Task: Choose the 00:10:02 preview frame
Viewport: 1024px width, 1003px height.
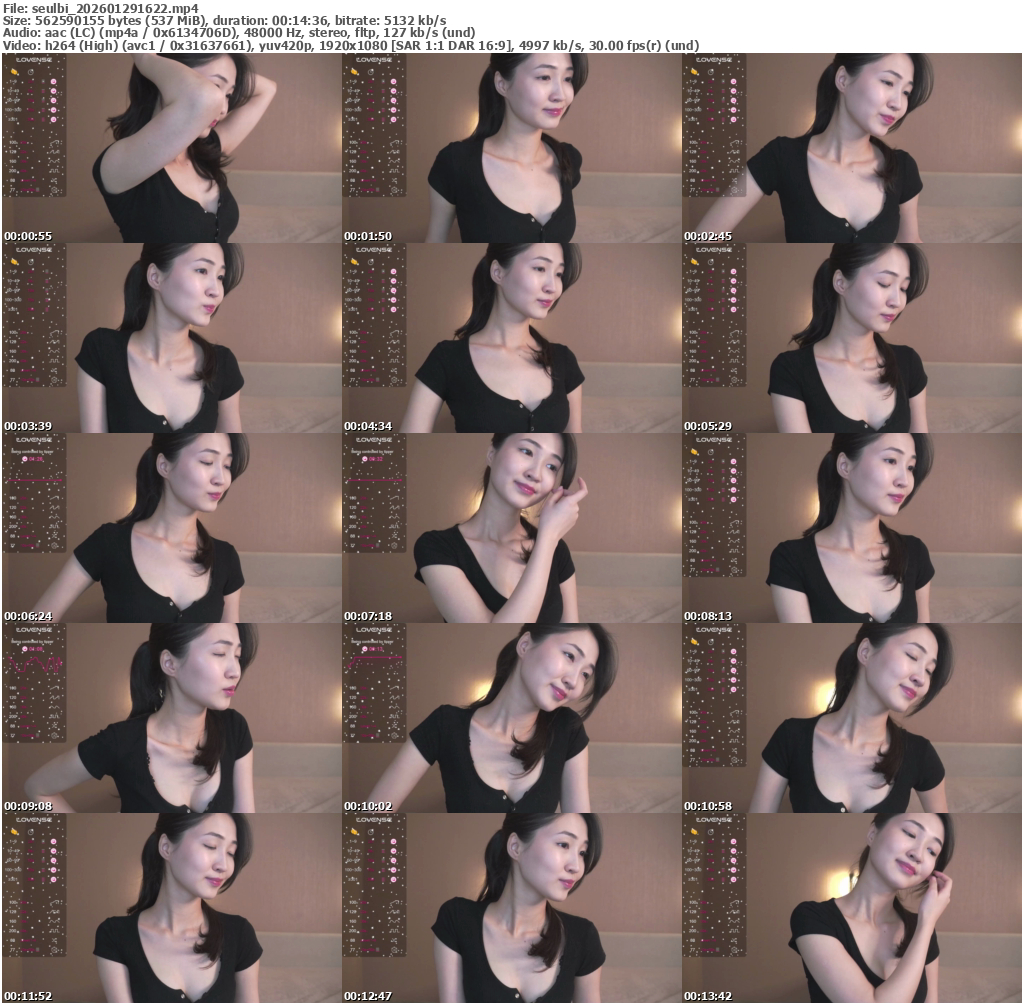Action: (x=511, y=718)
